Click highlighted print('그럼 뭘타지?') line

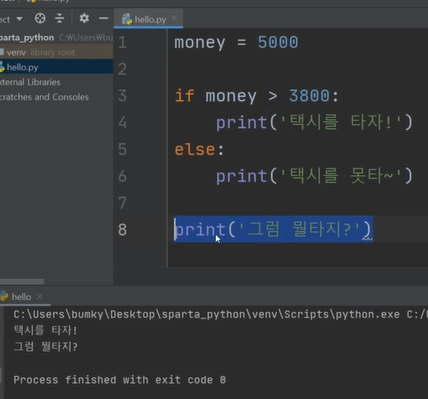(x=273, y=229)
